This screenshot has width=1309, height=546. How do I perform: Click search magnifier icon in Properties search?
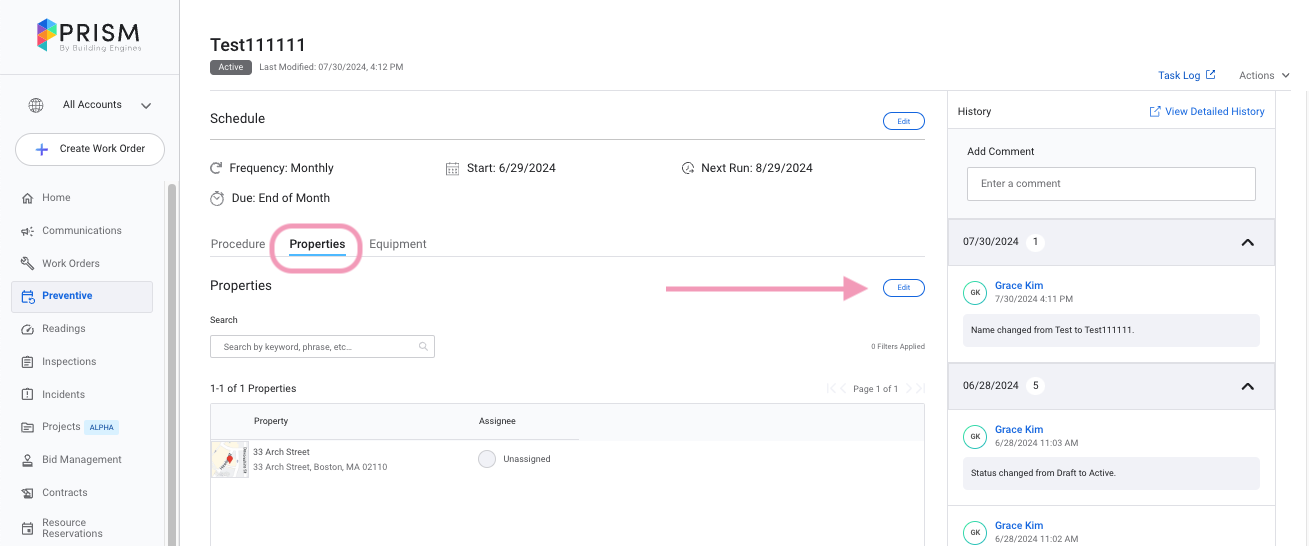(424, 347)
